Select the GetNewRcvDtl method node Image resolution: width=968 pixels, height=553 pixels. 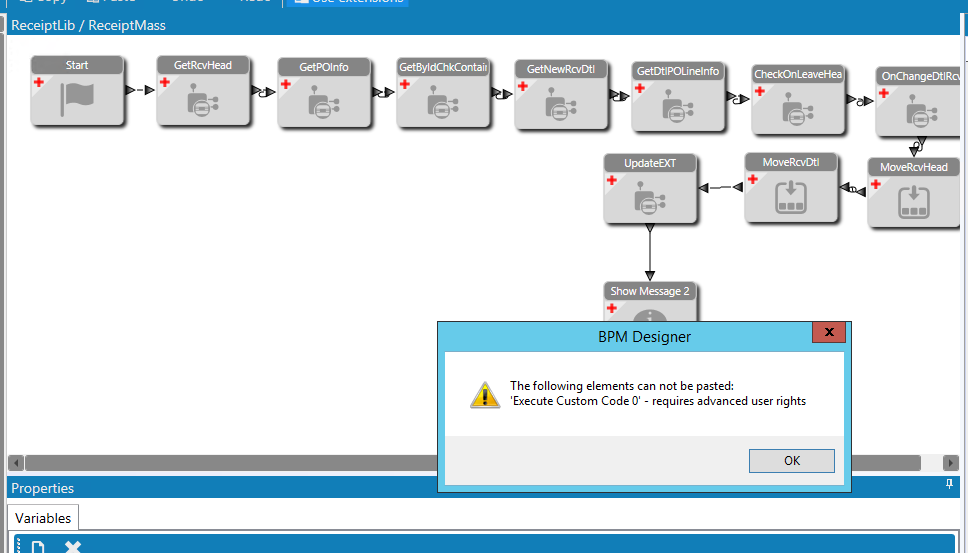click(561, 94)
